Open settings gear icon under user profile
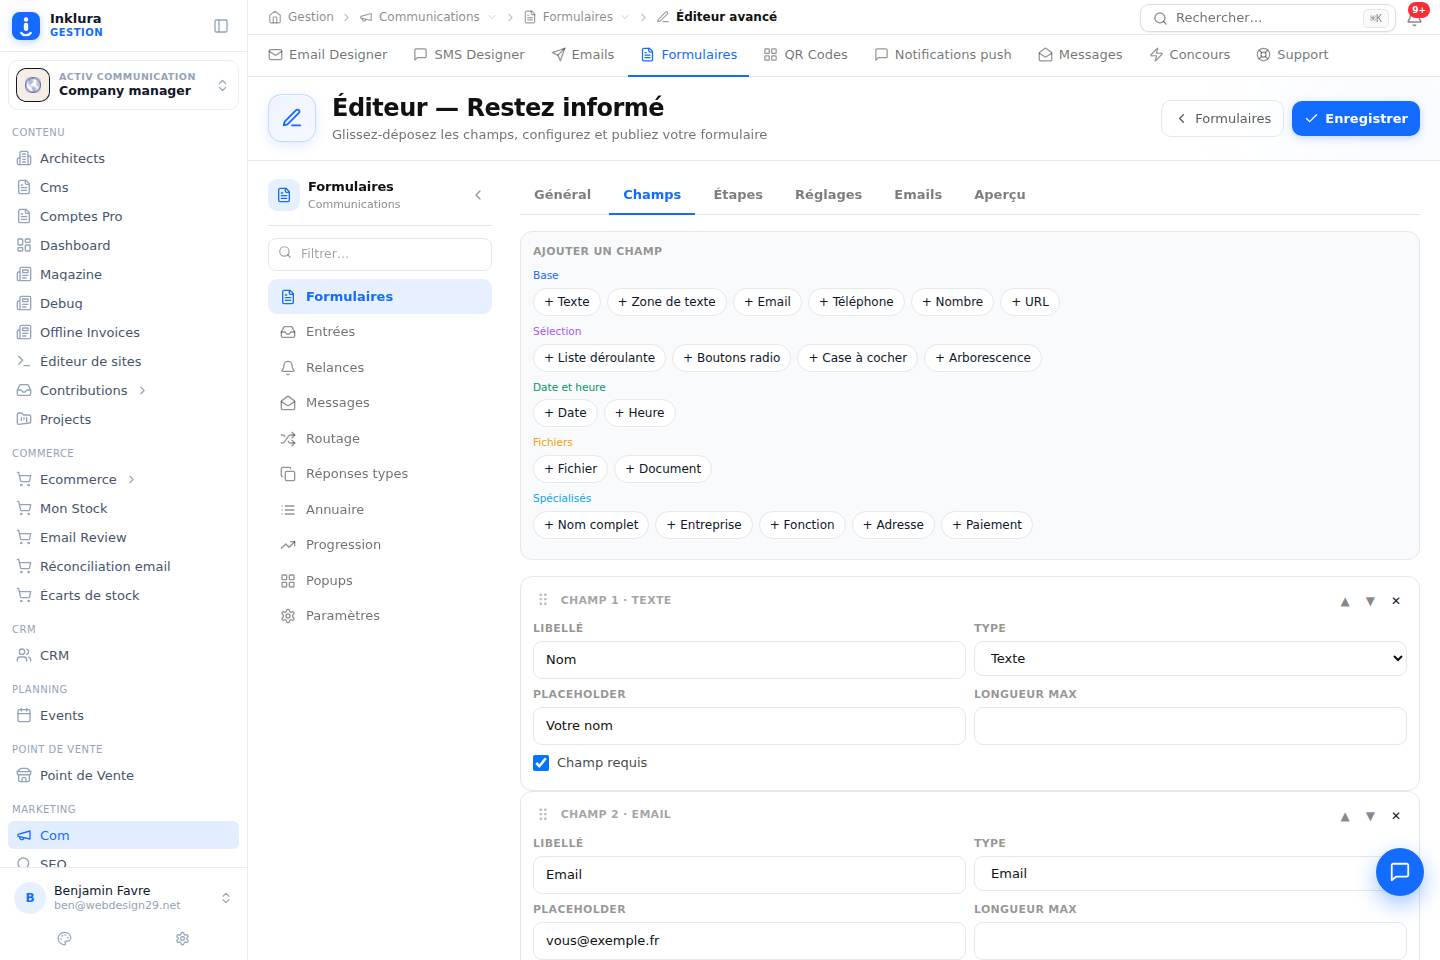Screen dimensions: 1440x960 click(x=182, y=938)
